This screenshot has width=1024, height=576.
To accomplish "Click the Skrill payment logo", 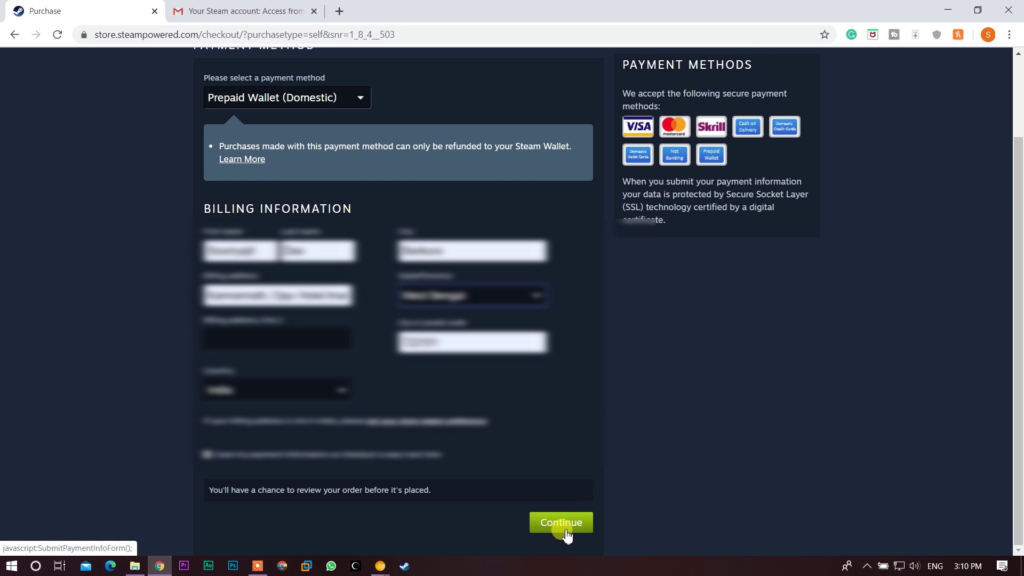I will (x=711, y=126).
